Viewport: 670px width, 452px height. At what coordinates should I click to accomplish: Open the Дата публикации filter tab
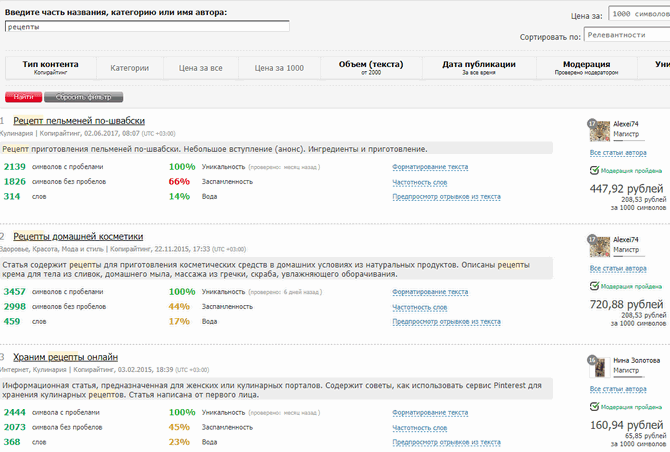click(x=479, y=68)
